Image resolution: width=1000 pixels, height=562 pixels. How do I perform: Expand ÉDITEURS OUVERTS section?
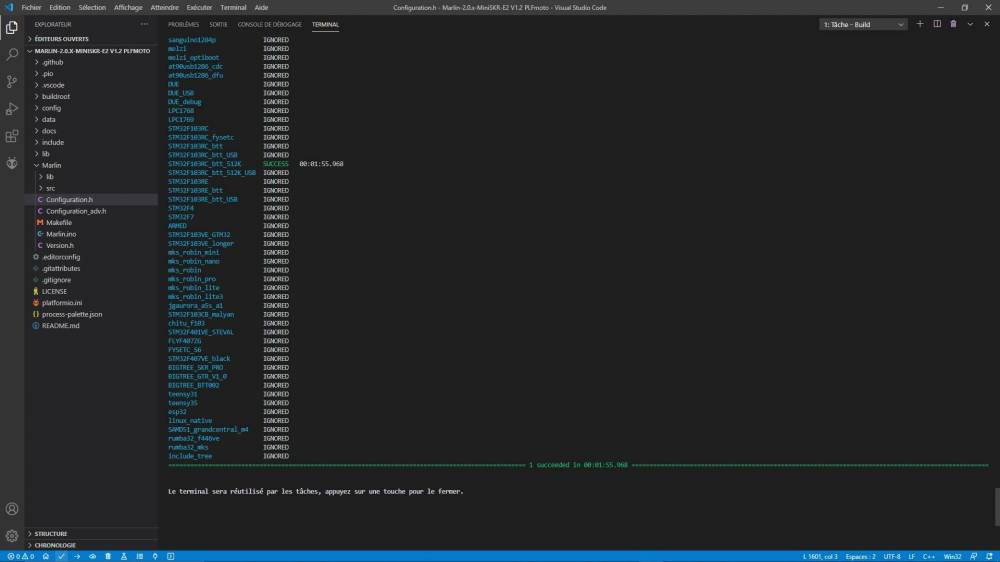(x=91, y=39)
